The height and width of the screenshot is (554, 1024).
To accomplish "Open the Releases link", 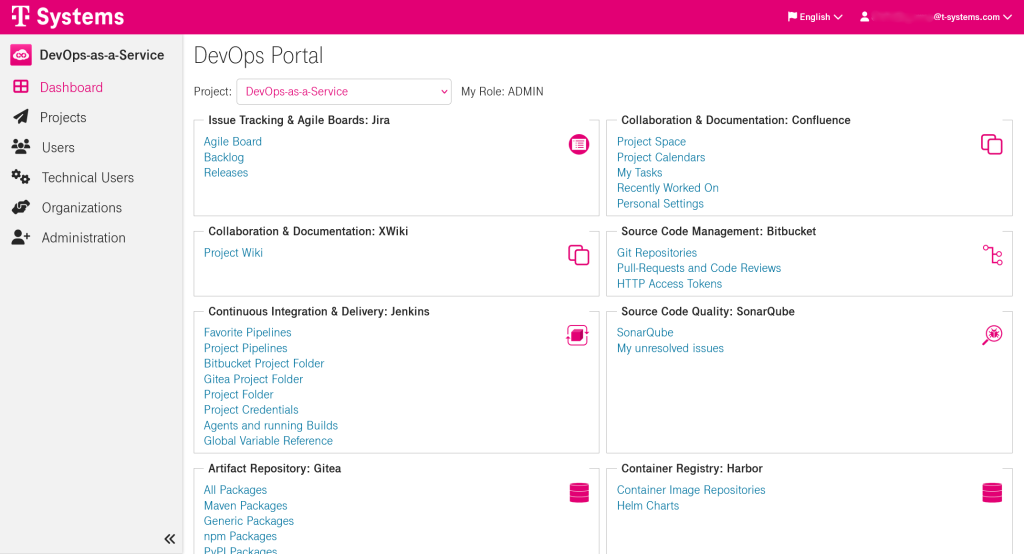I will (226, 172).
